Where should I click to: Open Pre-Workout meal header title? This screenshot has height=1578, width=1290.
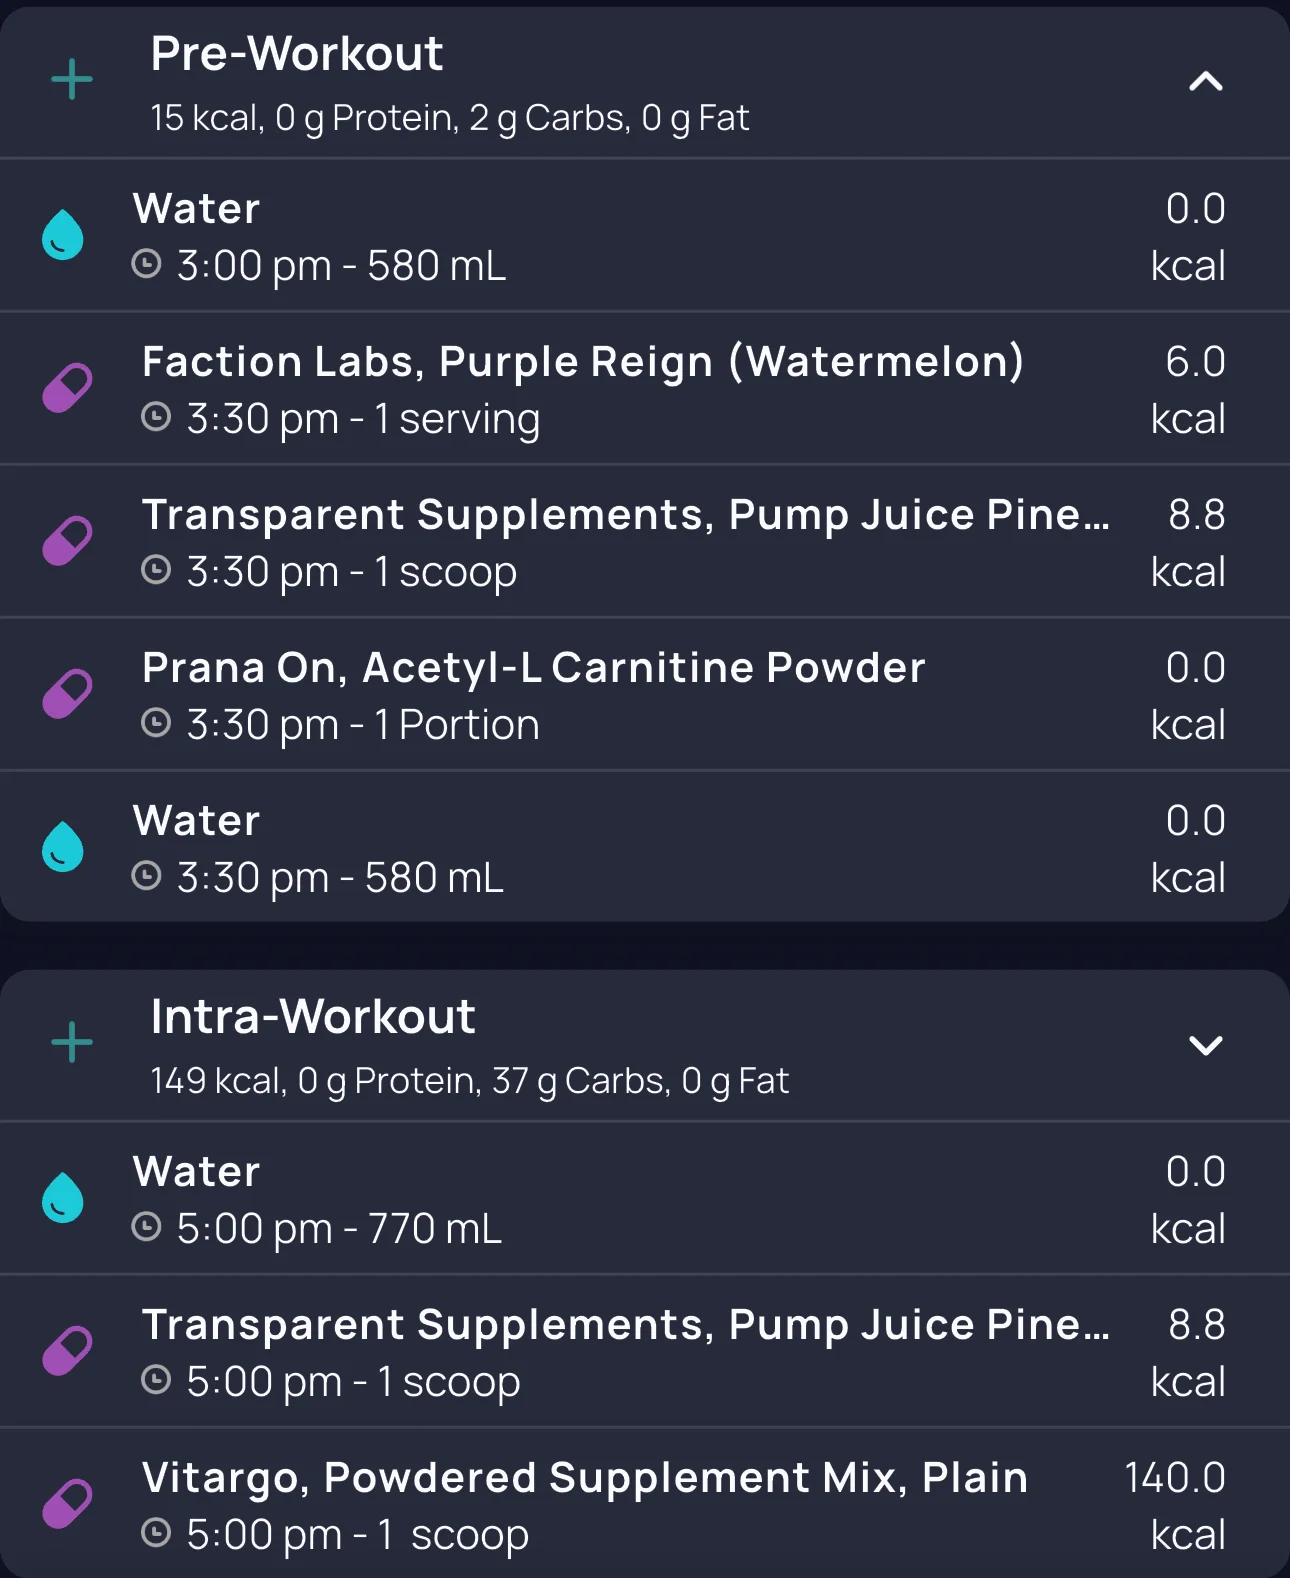pyautogui.click(x=297, y=54)
